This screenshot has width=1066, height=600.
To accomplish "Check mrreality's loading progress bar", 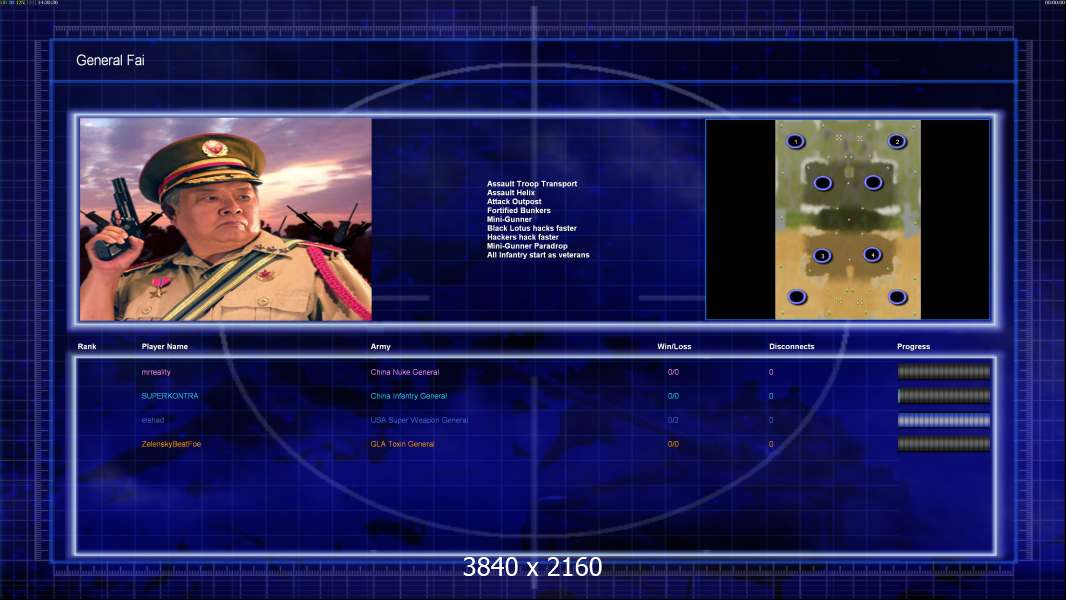I will (x=944, y=372).
